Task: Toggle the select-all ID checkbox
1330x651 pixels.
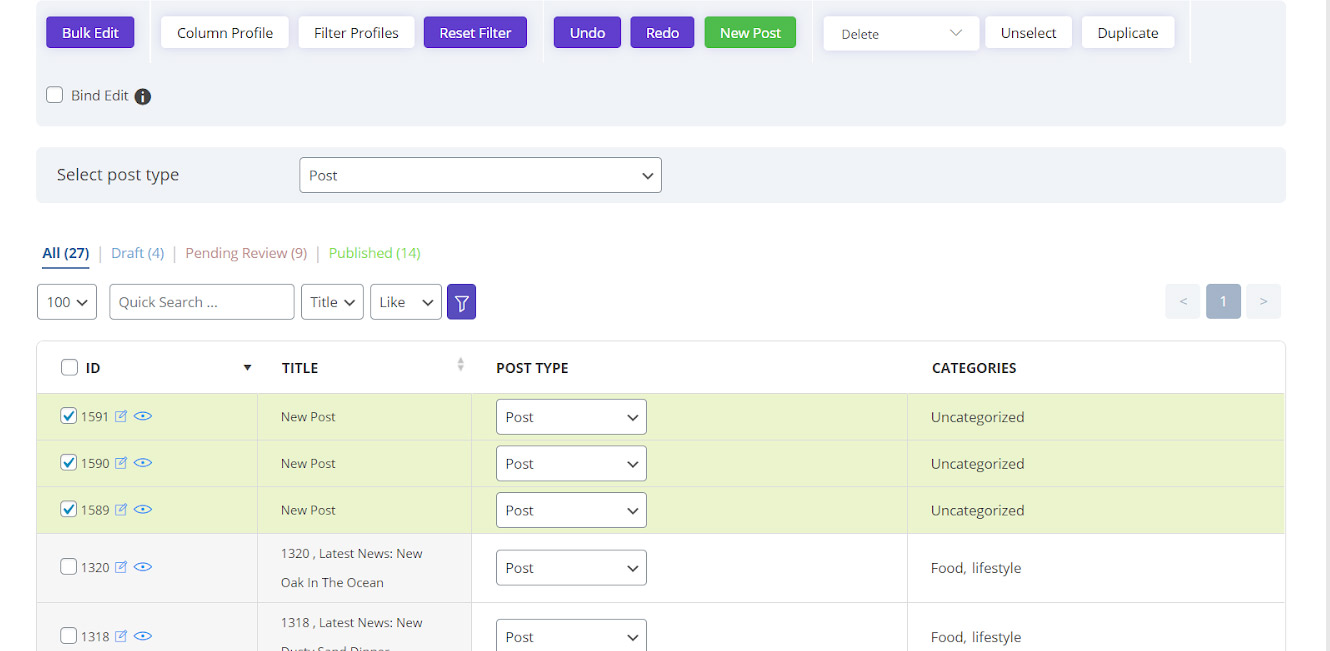Action: point(69,367)
